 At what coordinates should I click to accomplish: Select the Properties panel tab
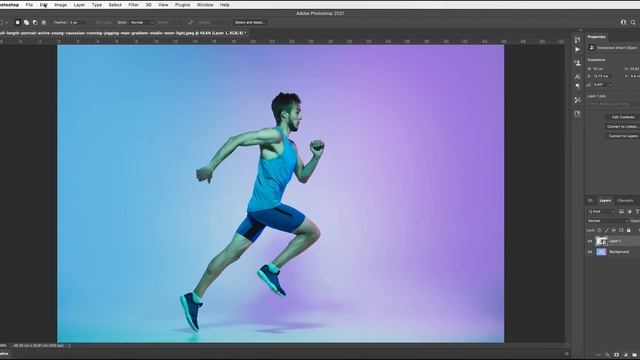coord(596,37)
